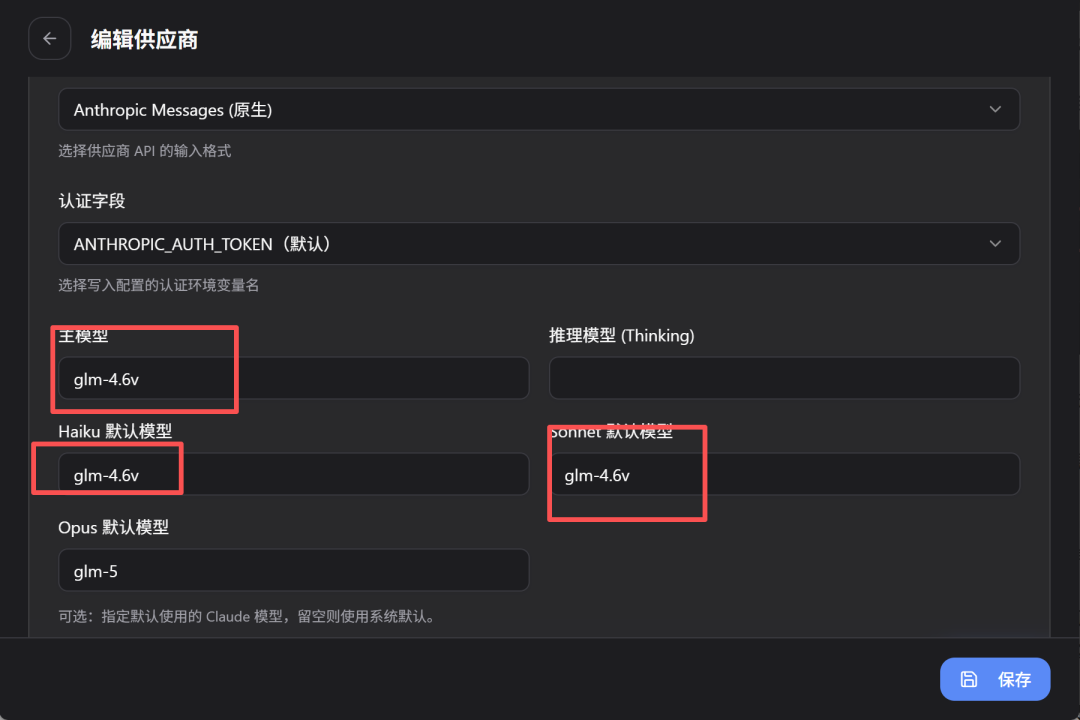
Task: Click the 认证字段 label
Action: (92, 201)
